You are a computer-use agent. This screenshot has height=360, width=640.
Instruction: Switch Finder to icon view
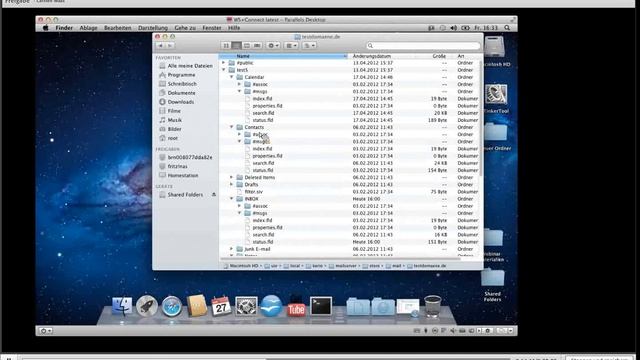(226, 46)
